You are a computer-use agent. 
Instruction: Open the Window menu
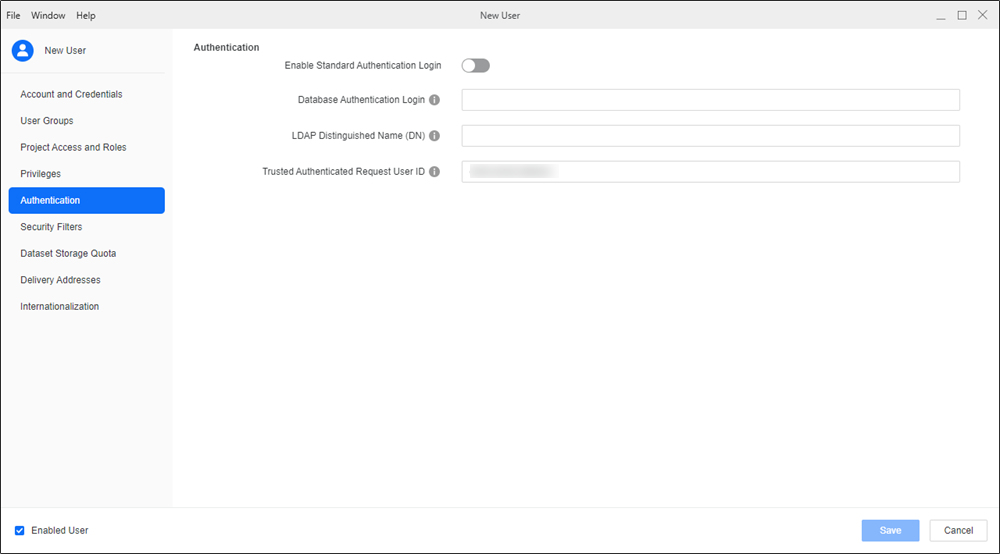(47, 16)
